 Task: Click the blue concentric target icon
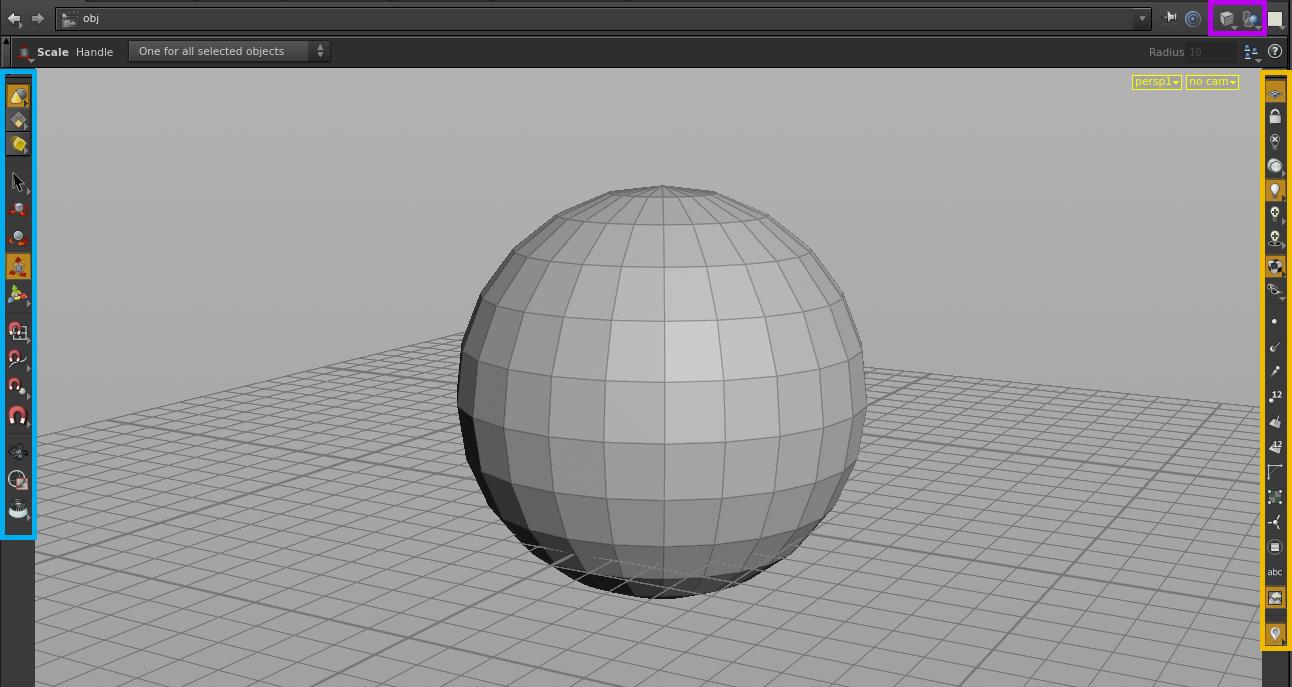[1193, 18]
